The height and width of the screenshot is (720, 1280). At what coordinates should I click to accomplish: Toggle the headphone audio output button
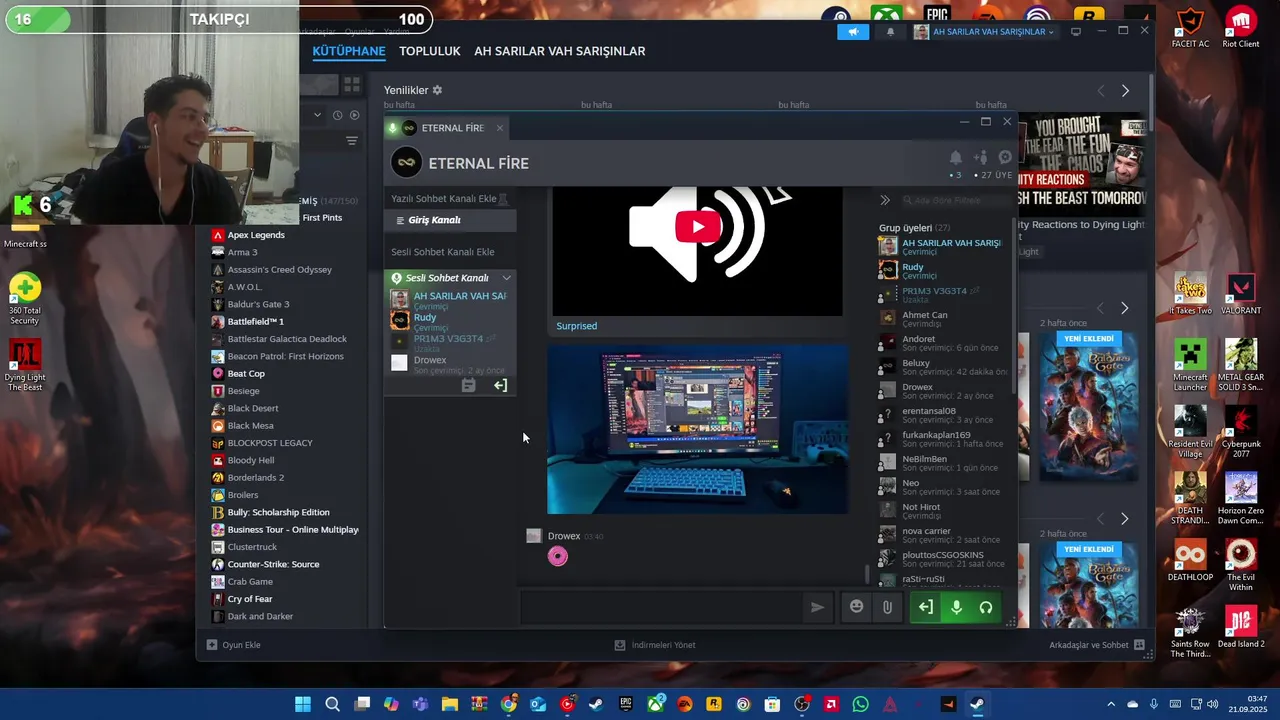(x=986, y=607)
